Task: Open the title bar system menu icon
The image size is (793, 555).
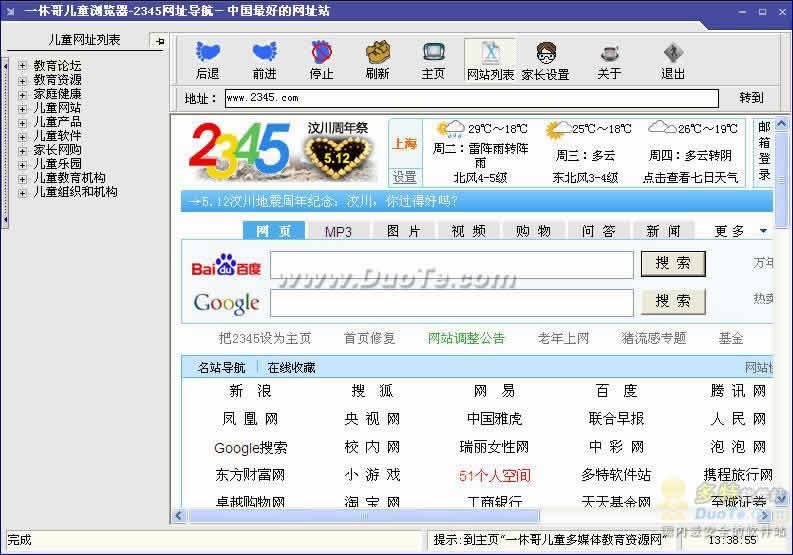Action: (x=11, y=11)
